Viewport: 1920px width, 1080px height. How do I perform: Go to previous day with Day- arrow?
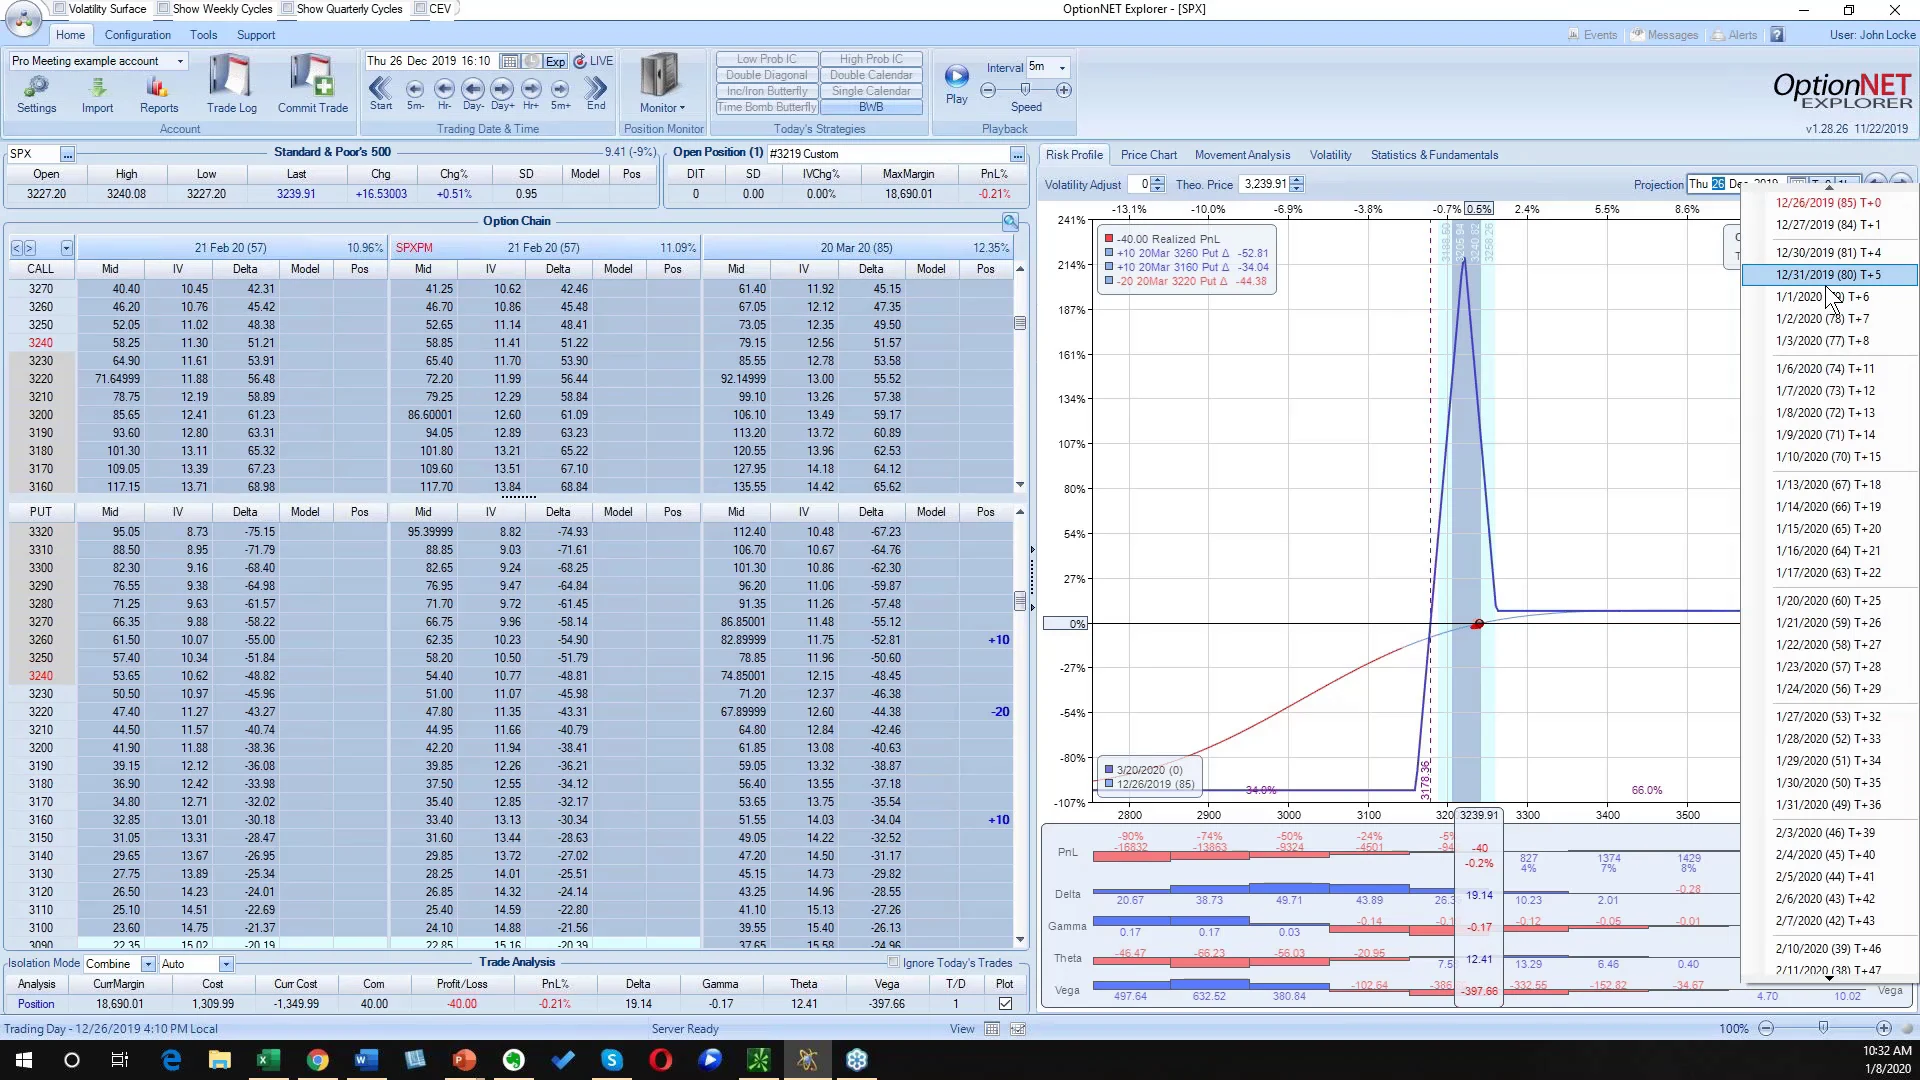point(473,89)
